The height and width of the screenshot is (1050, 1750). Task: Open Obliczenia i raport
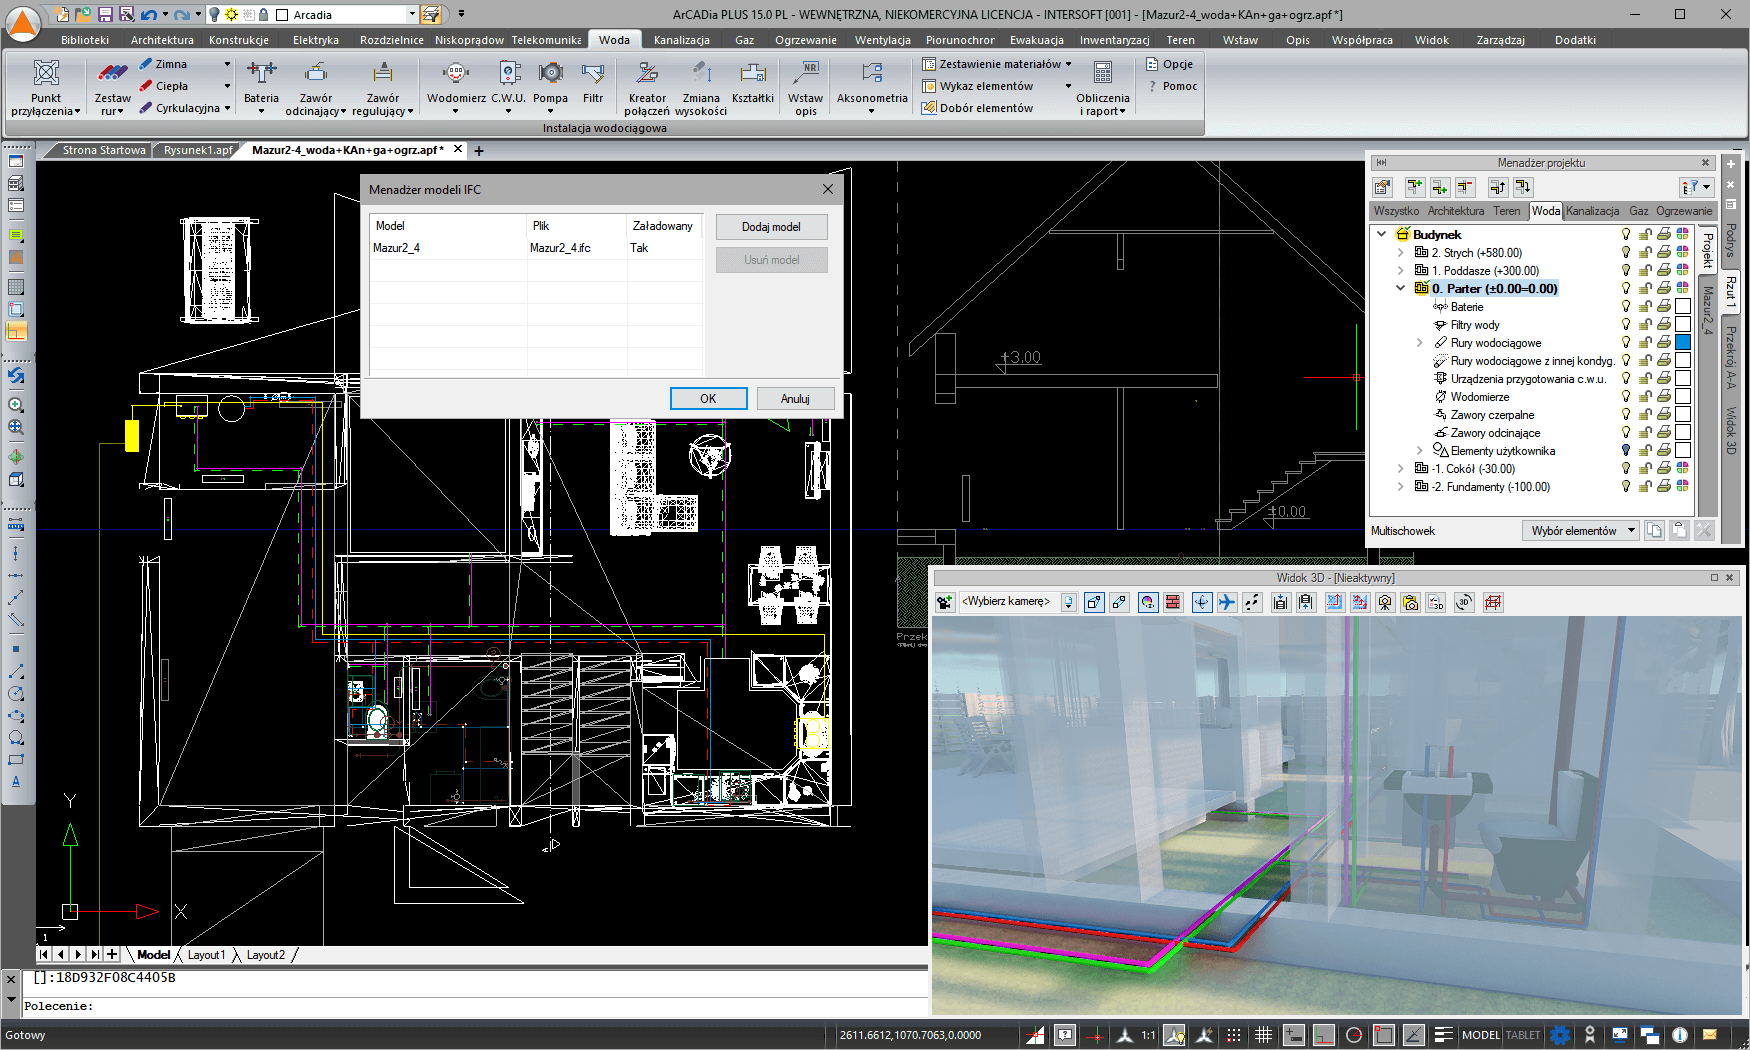(1103, 88)
